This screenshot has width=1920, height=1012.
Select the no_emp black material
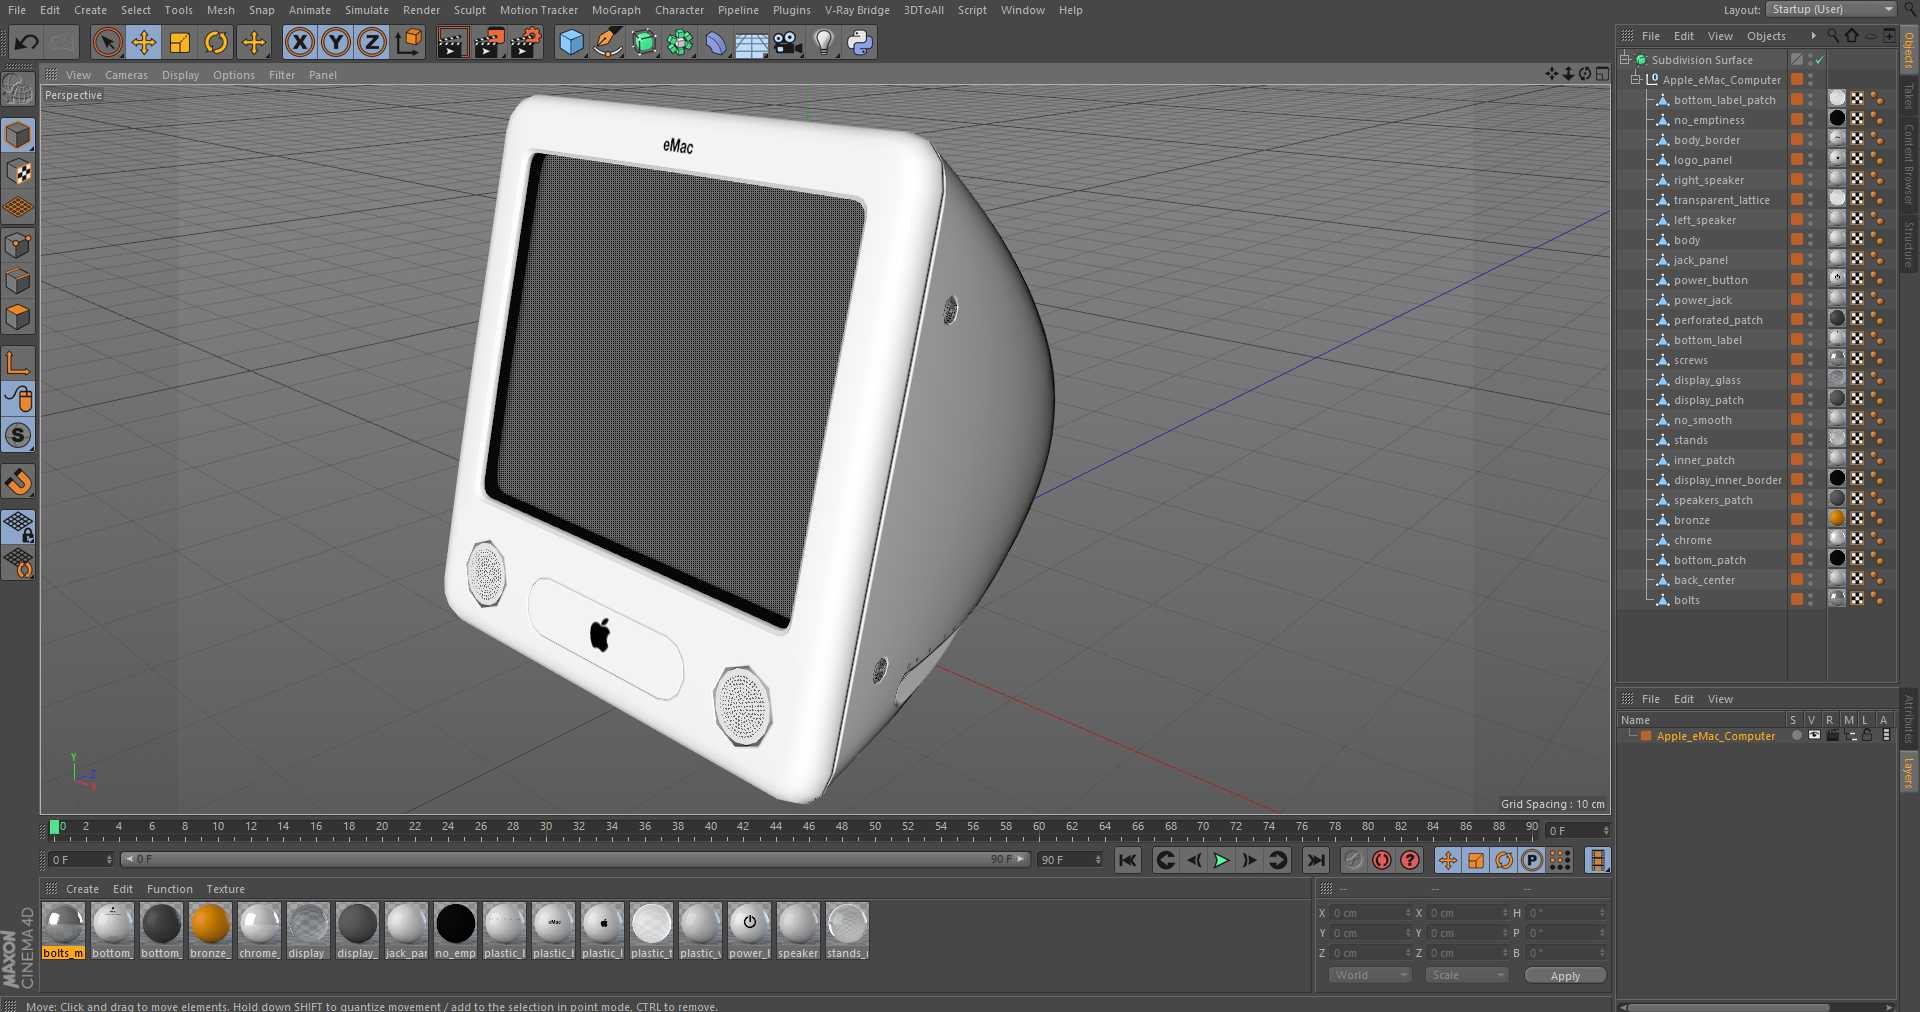[455, 924]
